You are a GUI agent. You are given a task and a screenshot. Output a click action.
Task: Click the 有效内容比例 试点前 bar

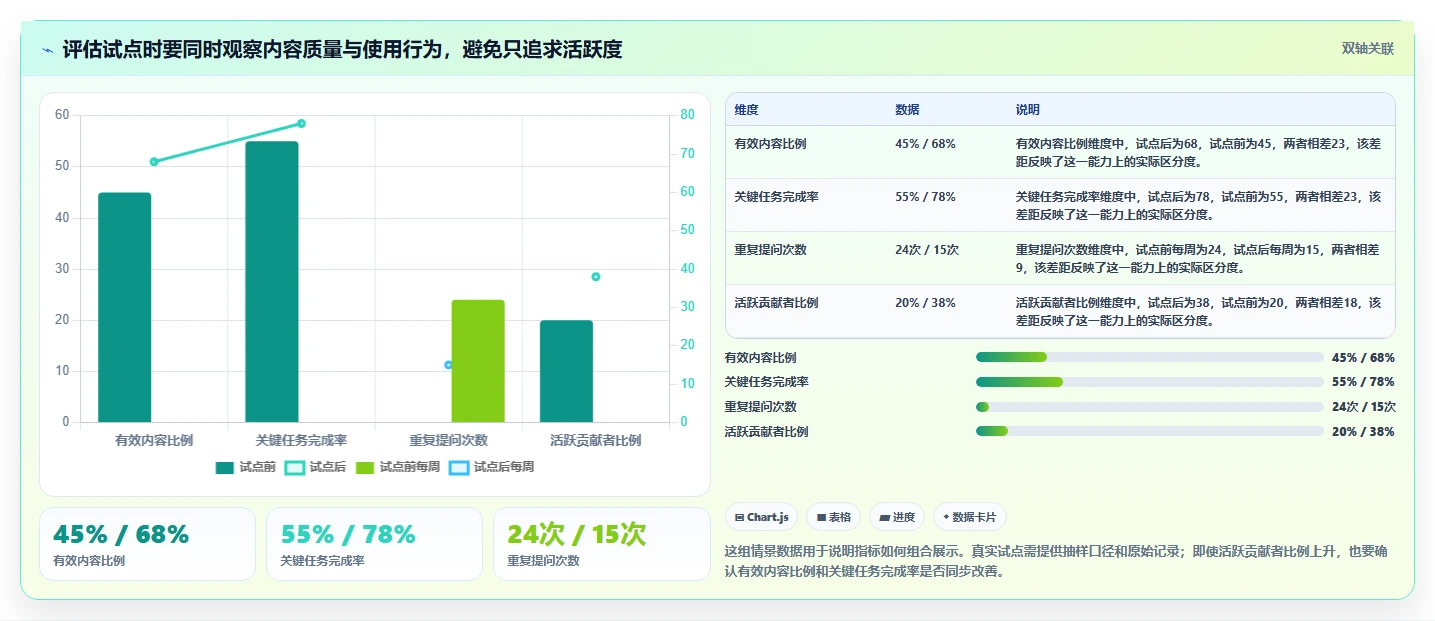[x=124, y=307]
